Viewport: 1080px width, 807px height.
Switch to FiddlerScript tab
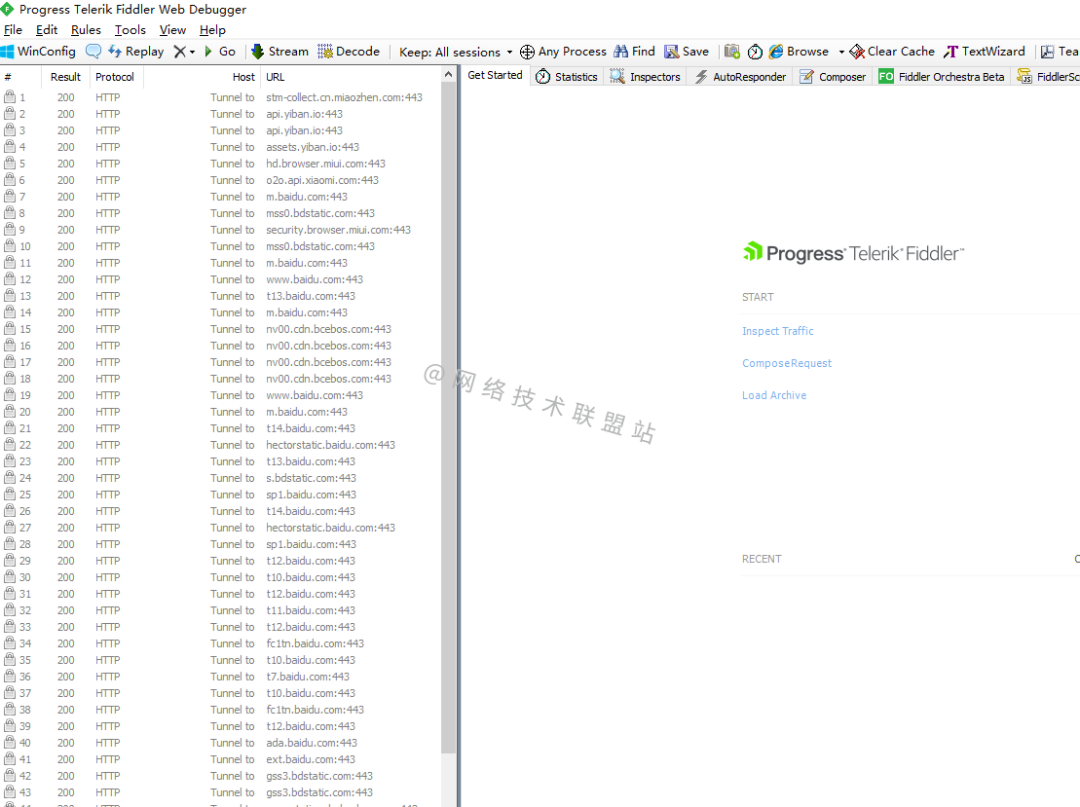click(x=1048, y=76)
